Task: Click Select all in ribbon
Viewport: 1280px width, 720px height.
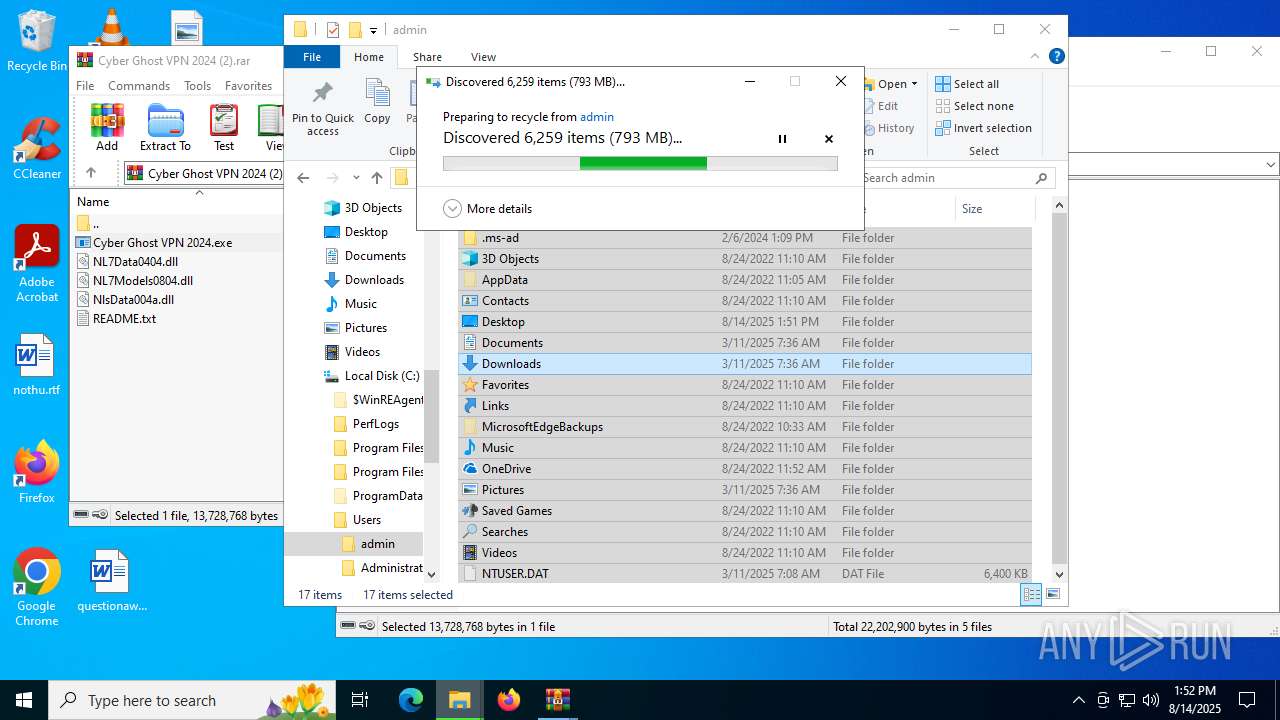Action: click(967, 84)
